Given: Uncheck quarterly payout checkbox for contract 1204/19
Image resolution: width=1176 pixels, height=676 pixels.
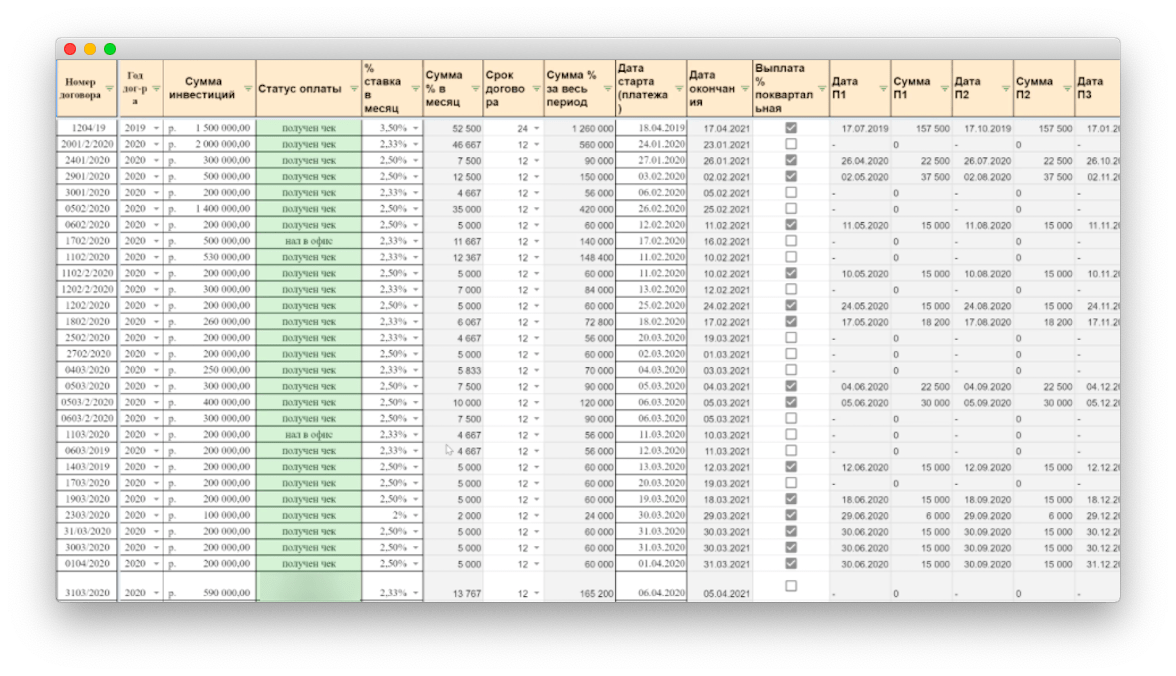Looking at the screenshot, I should pos(791,128).
